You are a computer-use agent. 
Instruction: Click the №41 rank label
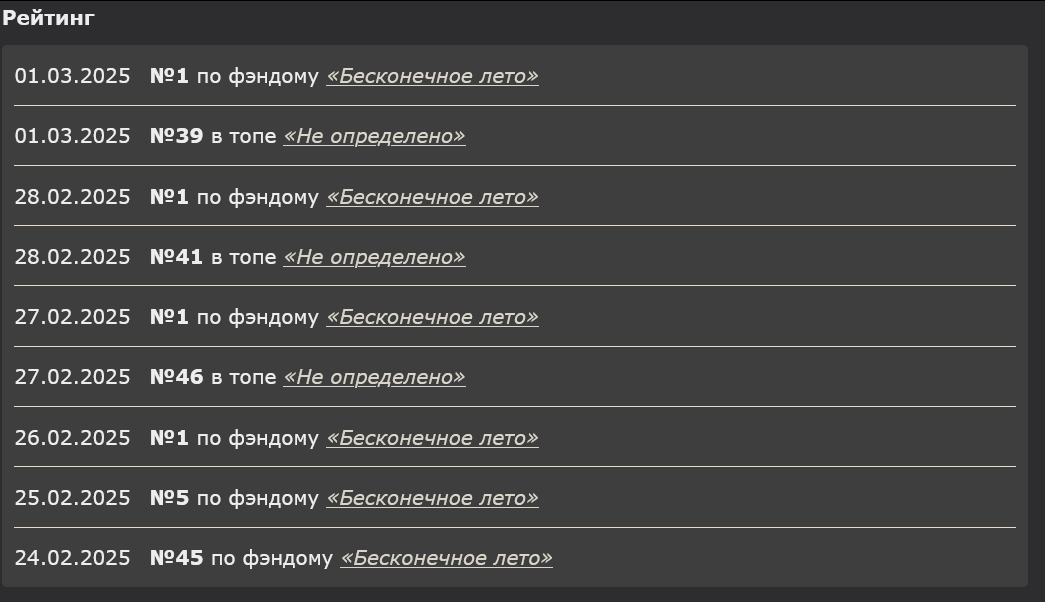(x=176, y=257)
